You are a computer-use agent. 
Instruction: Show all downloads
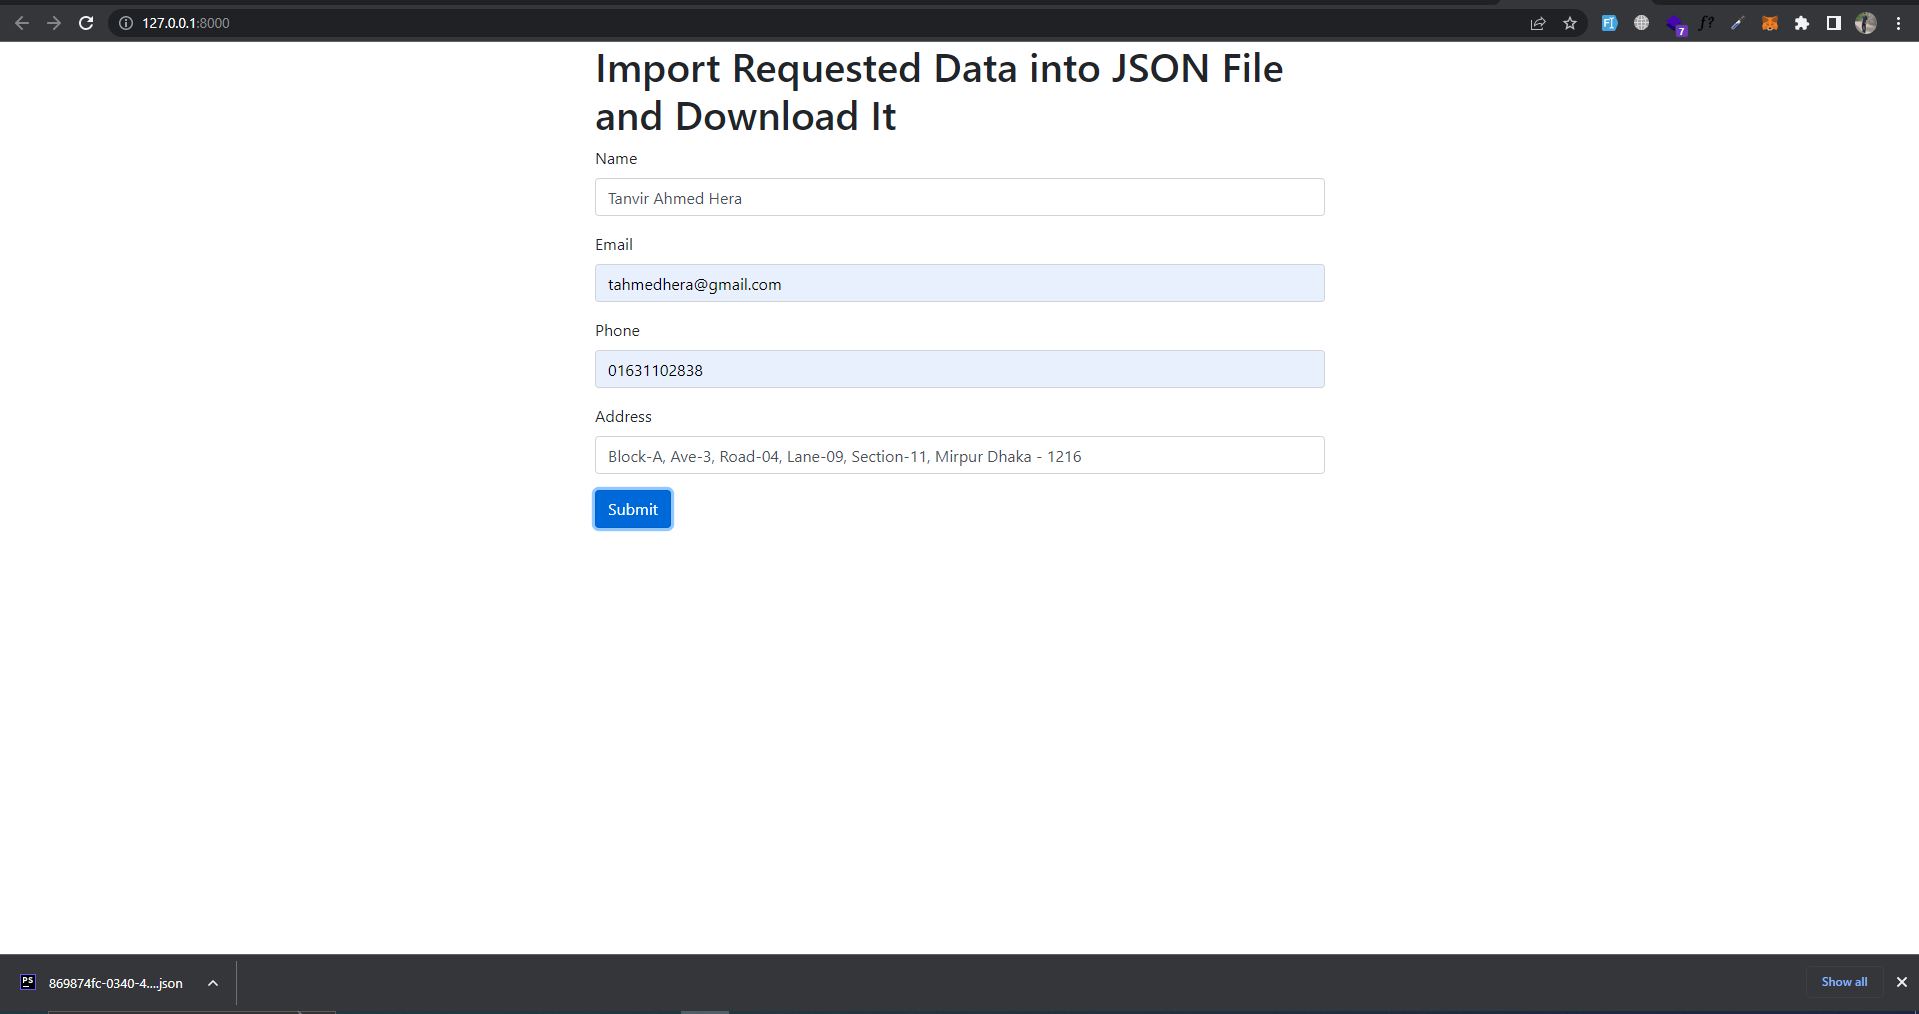1844,982
